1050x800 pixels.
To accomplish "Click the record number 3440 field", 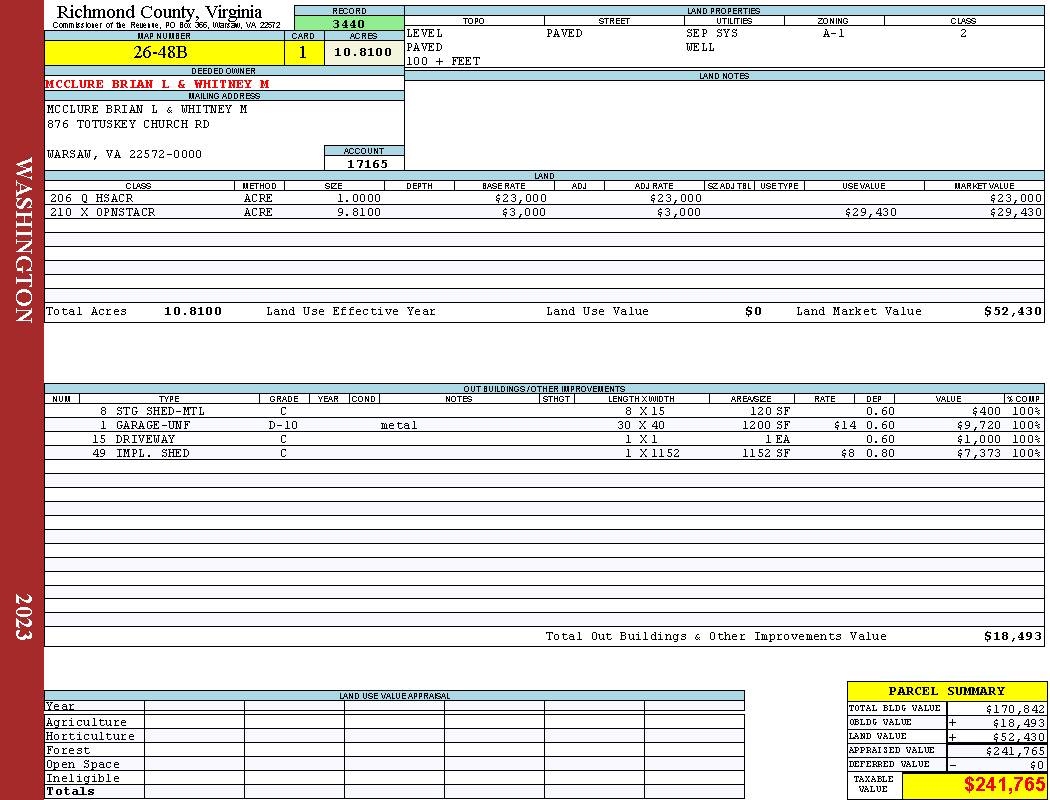I will (x=349, y=23).
